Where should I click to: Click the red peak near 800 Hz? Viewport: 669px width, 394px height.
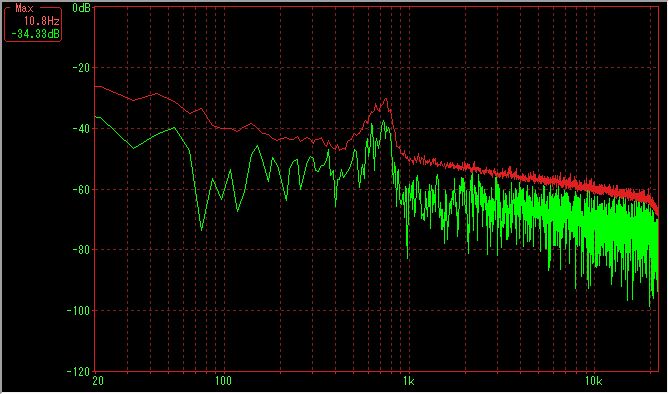click(386, 99)
